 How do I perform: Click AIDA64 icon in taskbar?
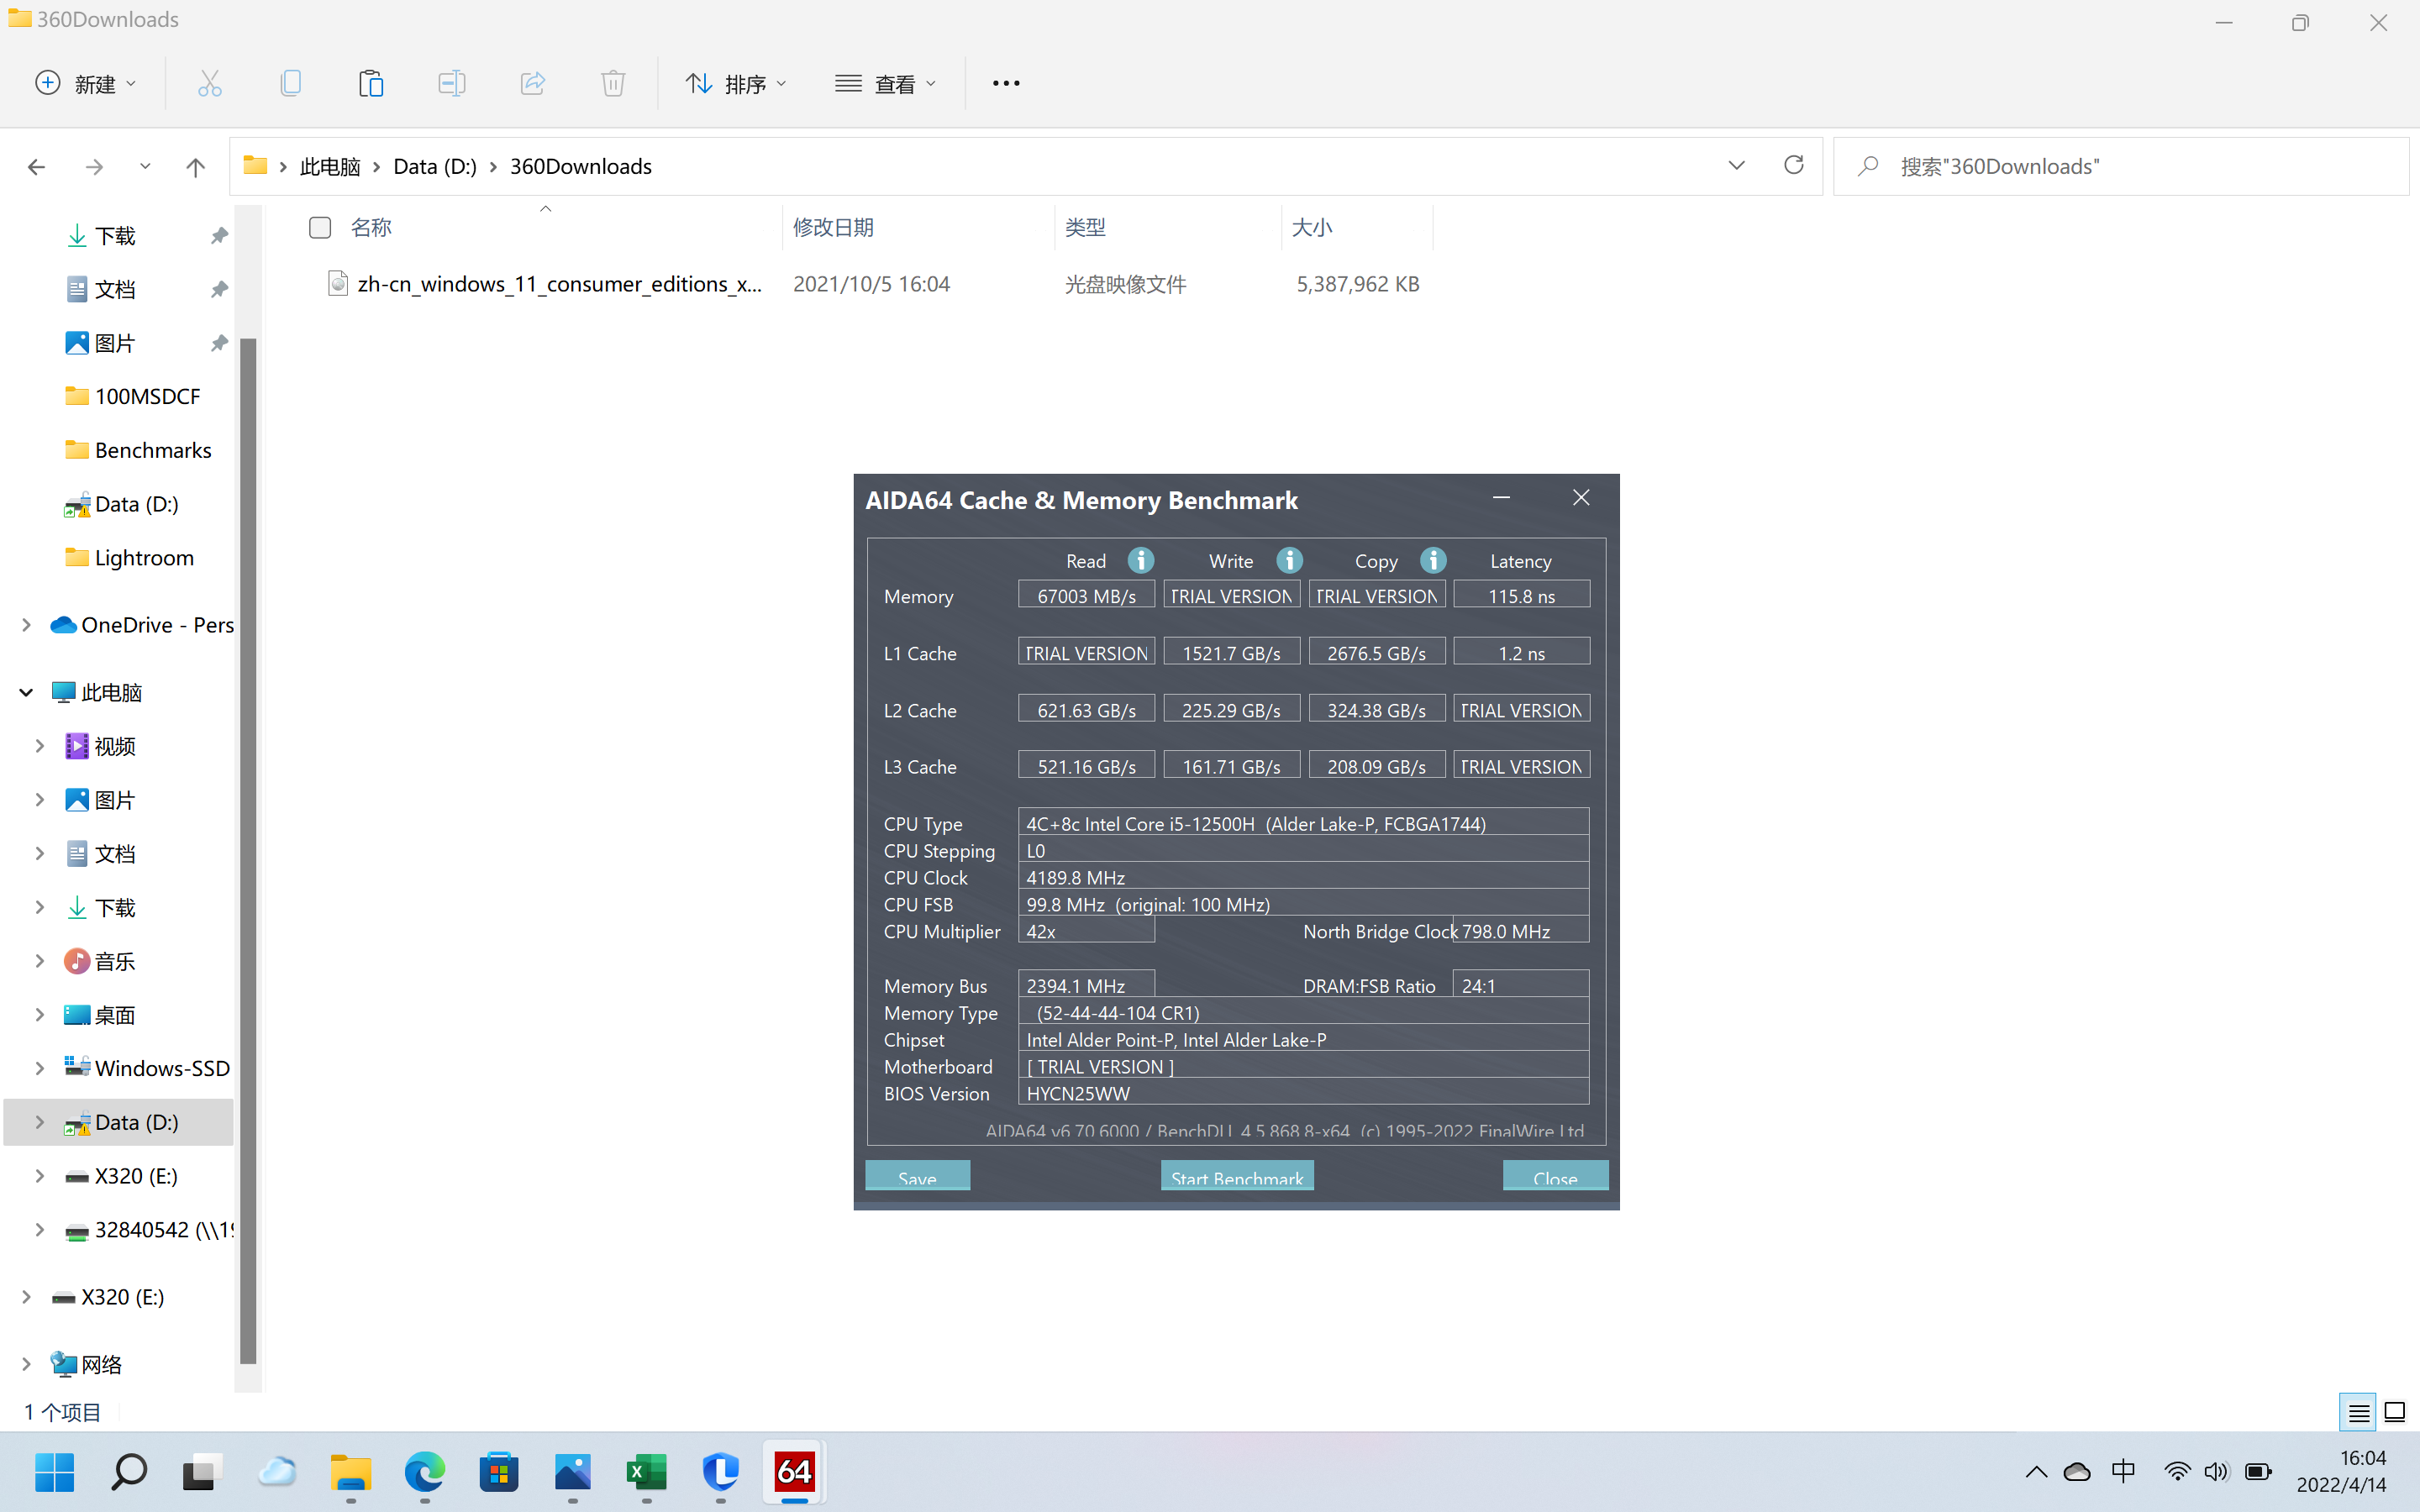click(795, 1472)
